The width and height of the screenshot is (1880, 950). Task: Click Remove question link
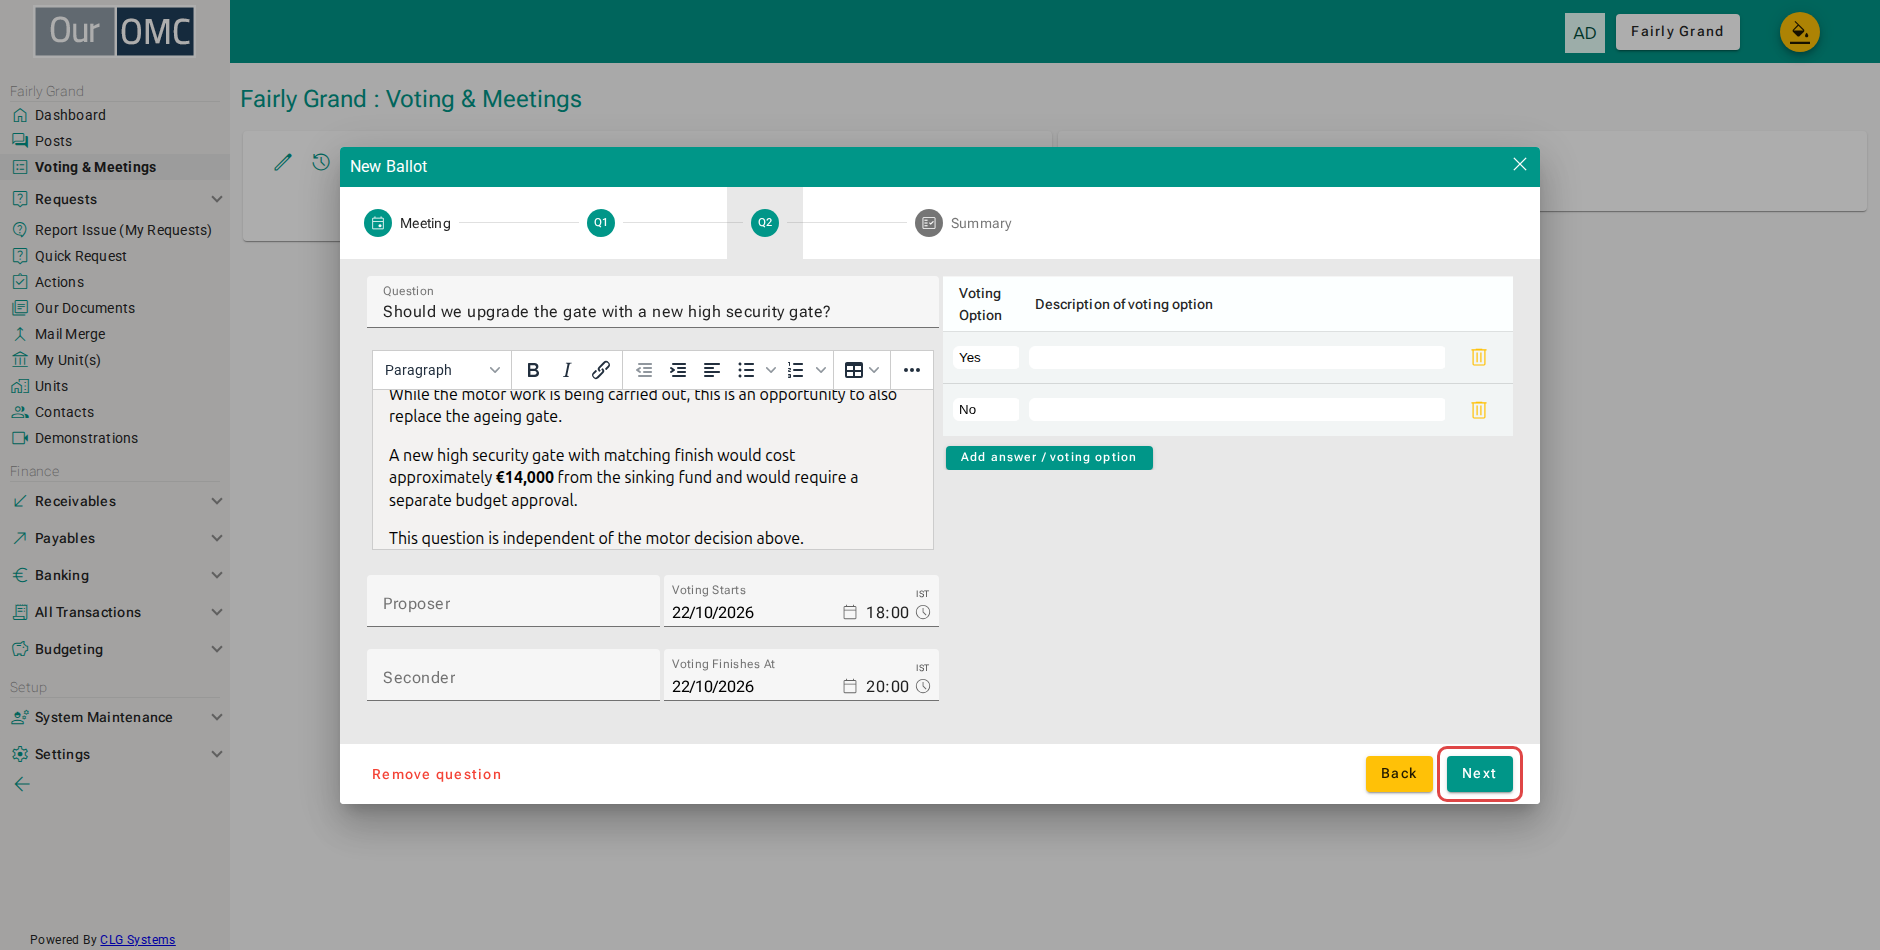coord(436,774)
